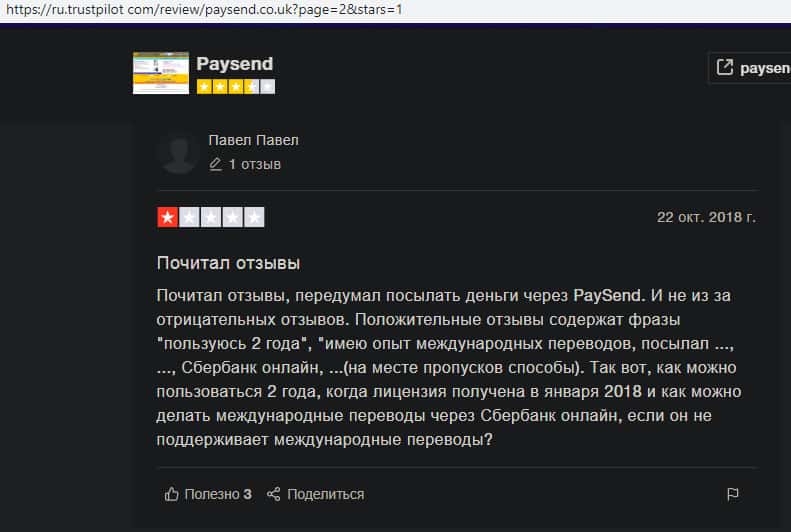Click the review body paragraph text

click(x=448, y=367)
